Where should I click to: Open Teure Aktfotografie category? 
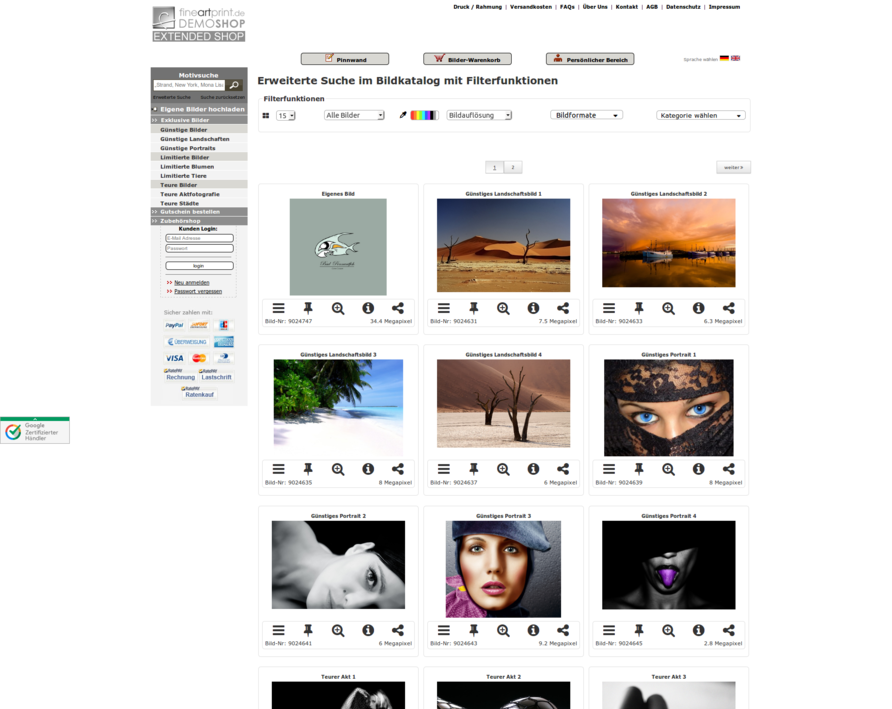click(189, 194)
